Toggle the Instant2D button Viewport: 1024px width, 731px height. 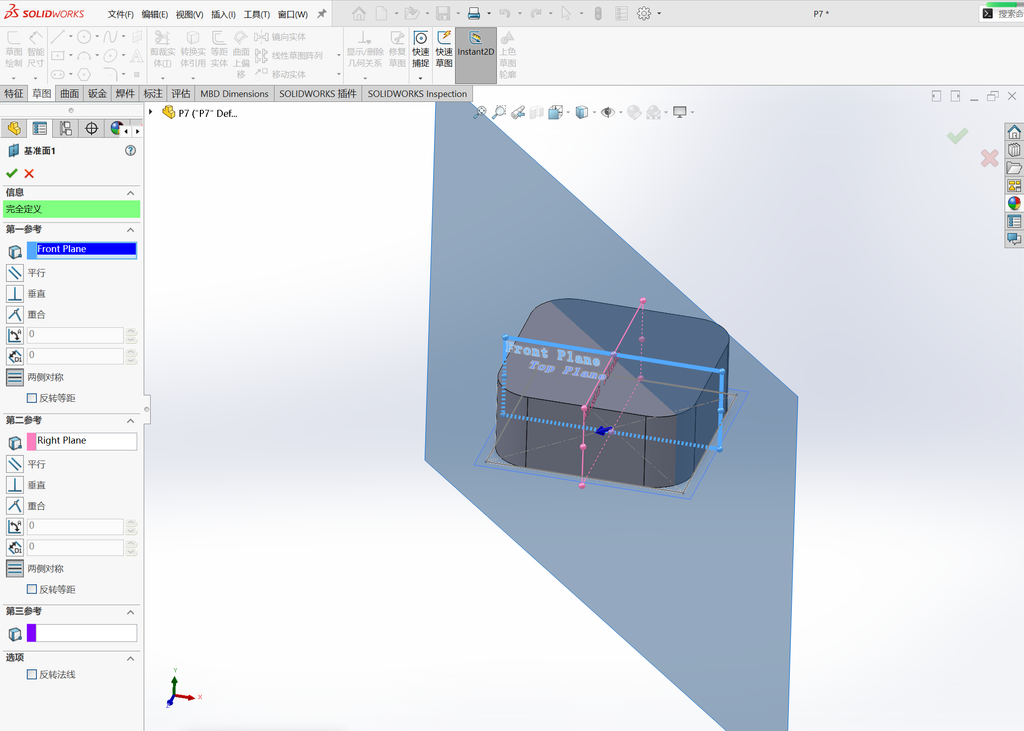[475, 55]
